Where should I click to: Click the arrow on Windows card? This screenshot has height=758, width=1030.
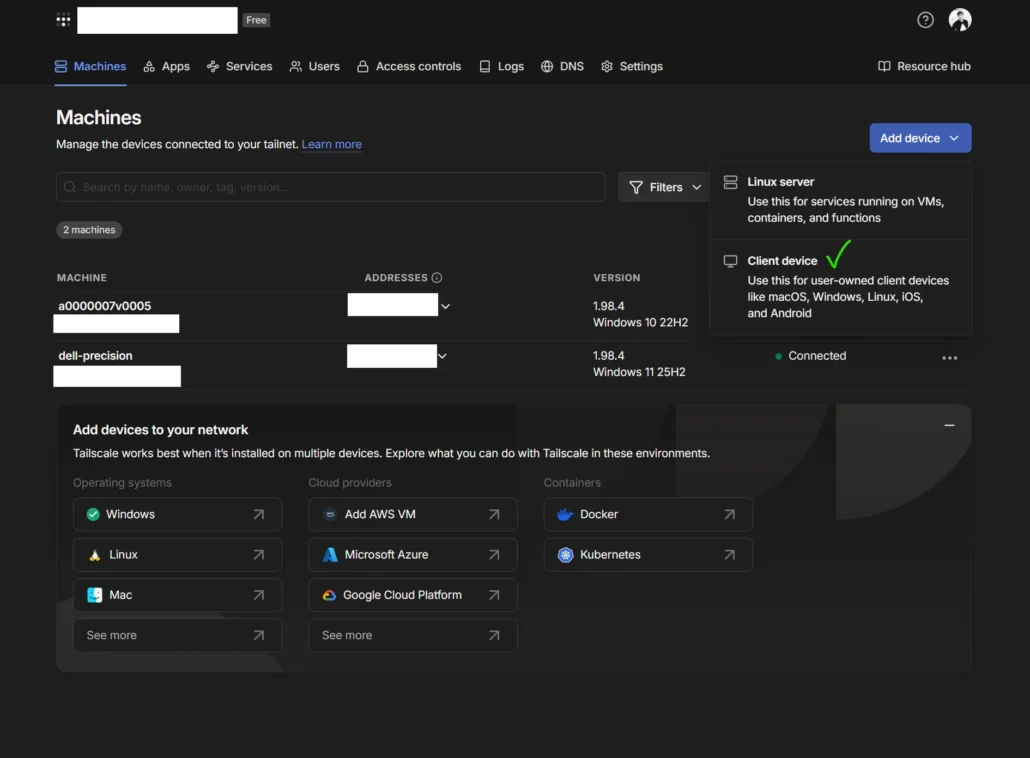259,514
